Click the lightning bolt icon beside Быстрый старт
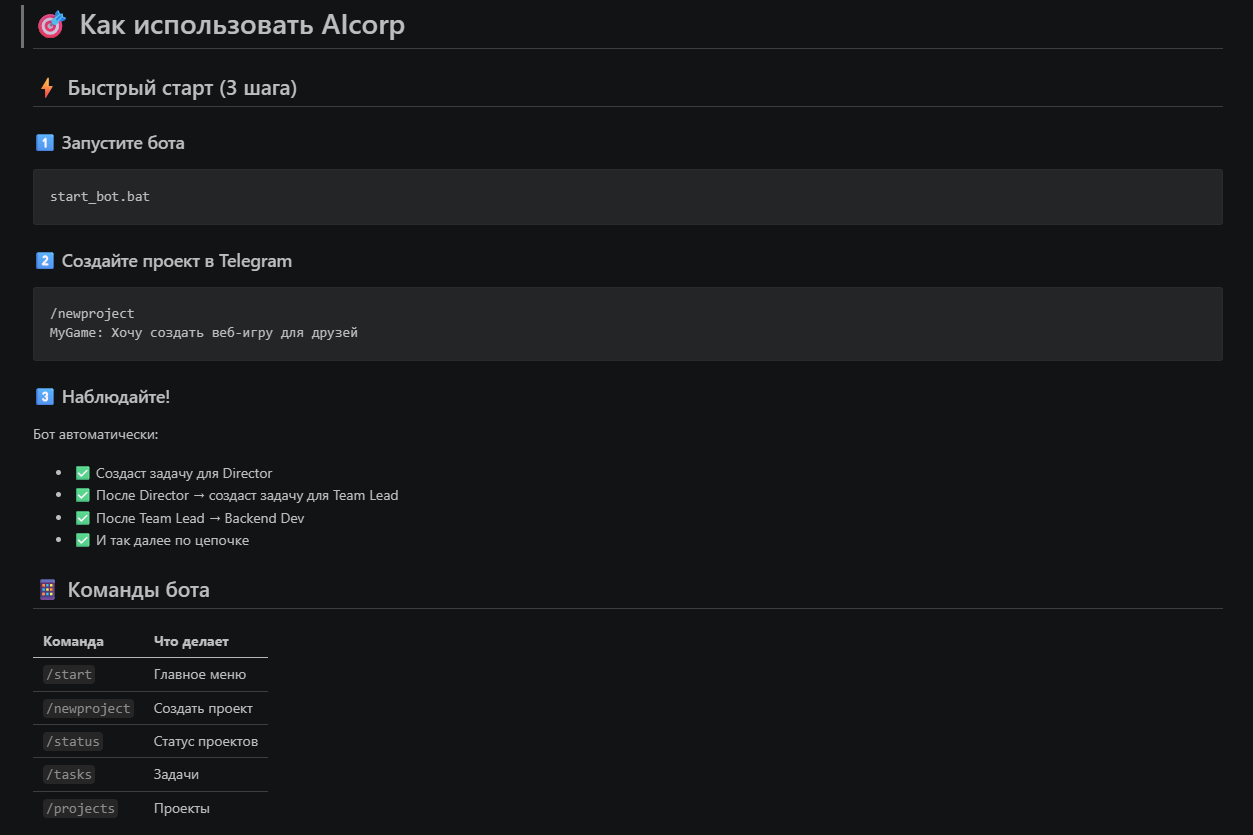Viewport: 1253px width, 835px height. click(x=46, y=88)
